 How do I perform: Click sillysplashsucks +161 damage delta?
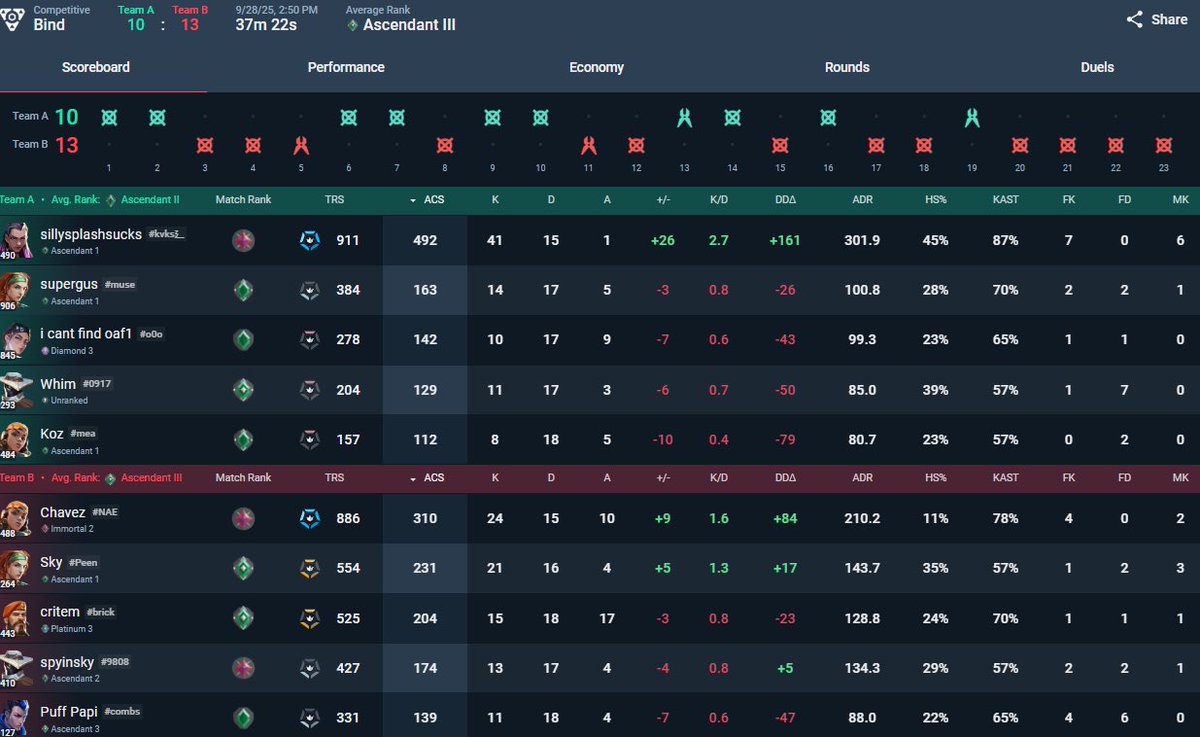(785, 240)
